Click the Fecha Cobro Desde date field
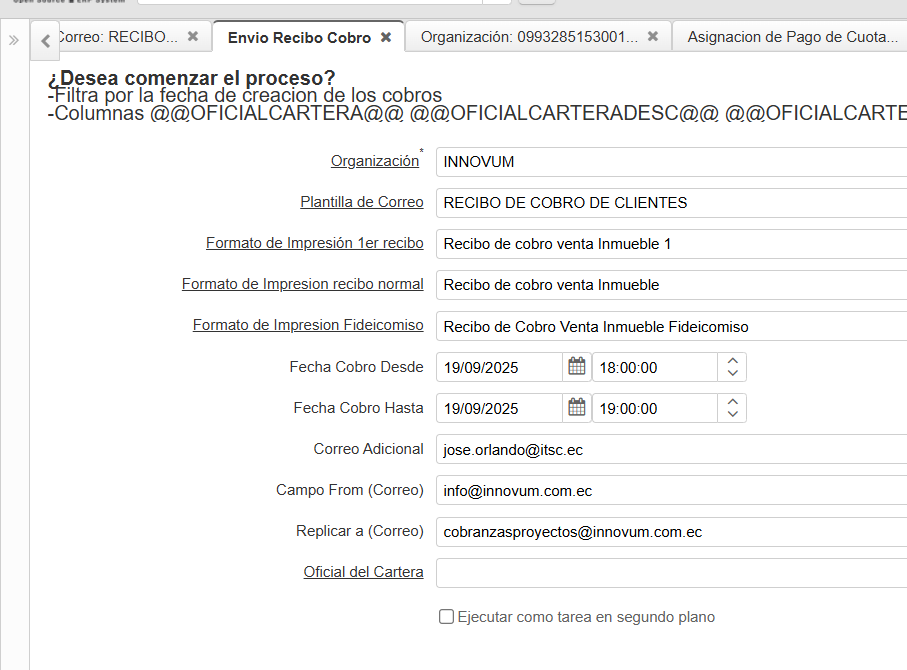The width and height of the screenshot is (907, 670). tap(499, 367)
